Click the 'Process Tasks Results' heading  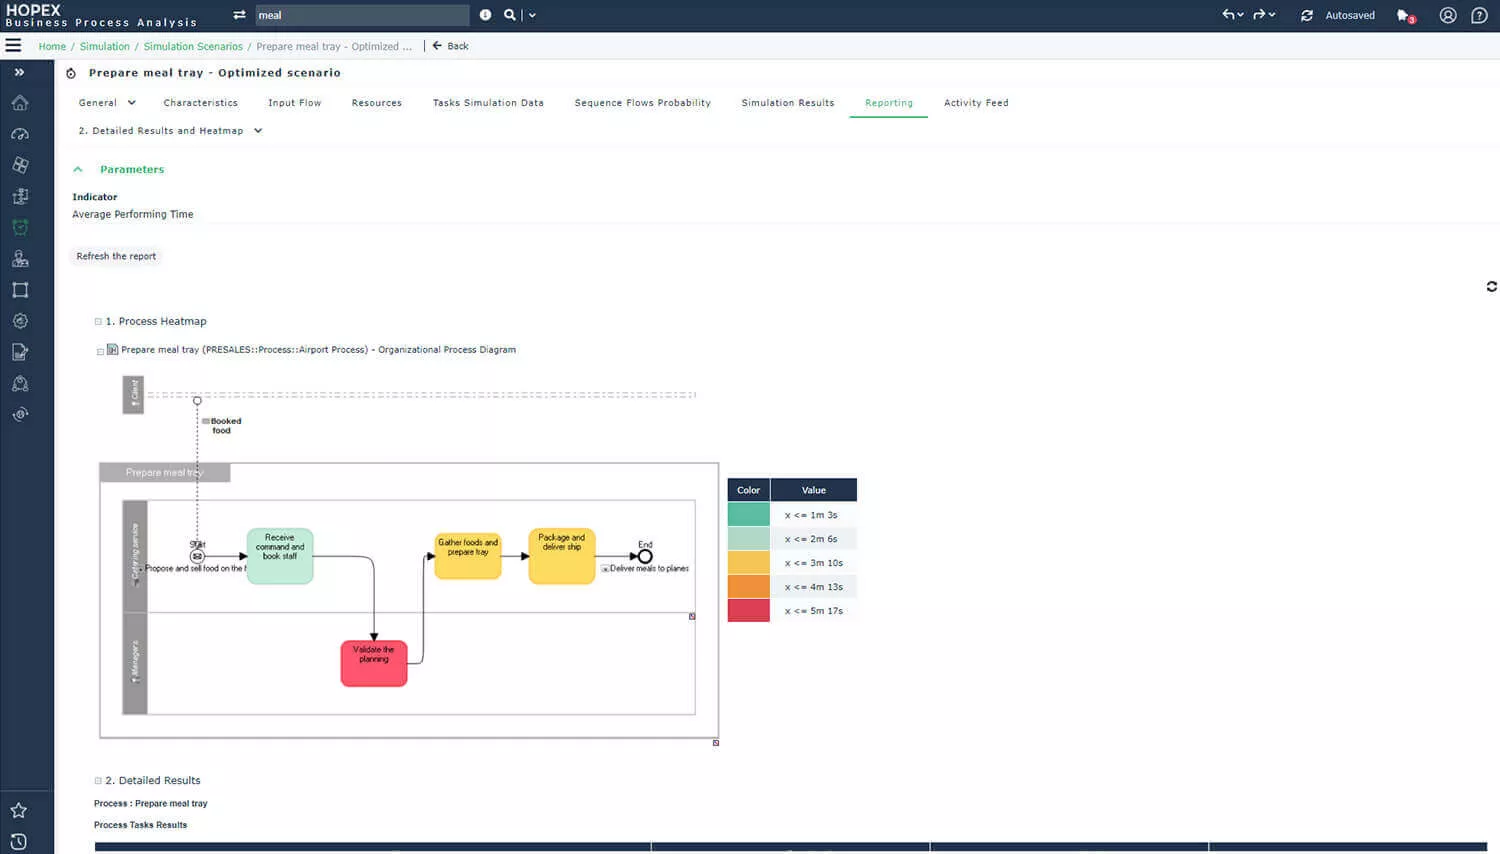pyautogui.click(x=140, y=825)
